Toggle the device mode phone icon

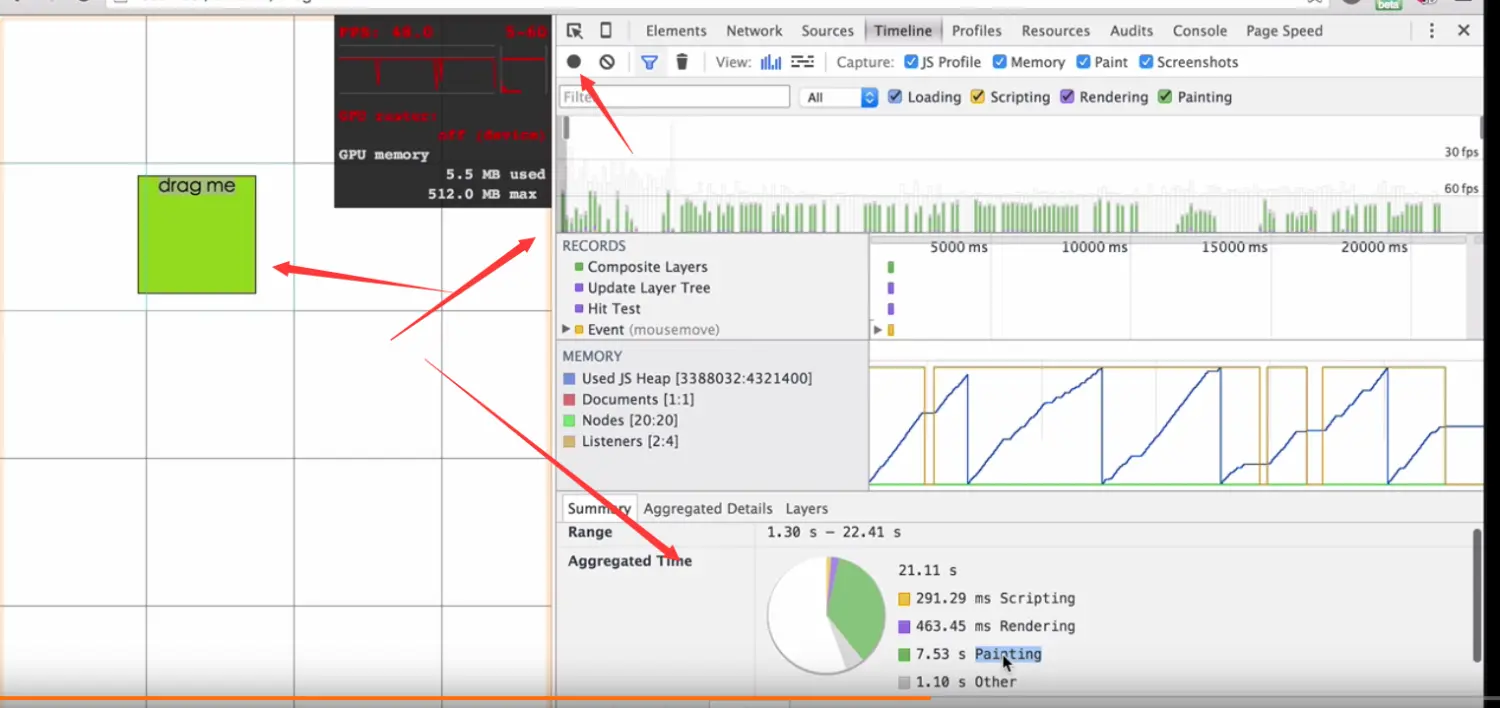pos(606,30)
